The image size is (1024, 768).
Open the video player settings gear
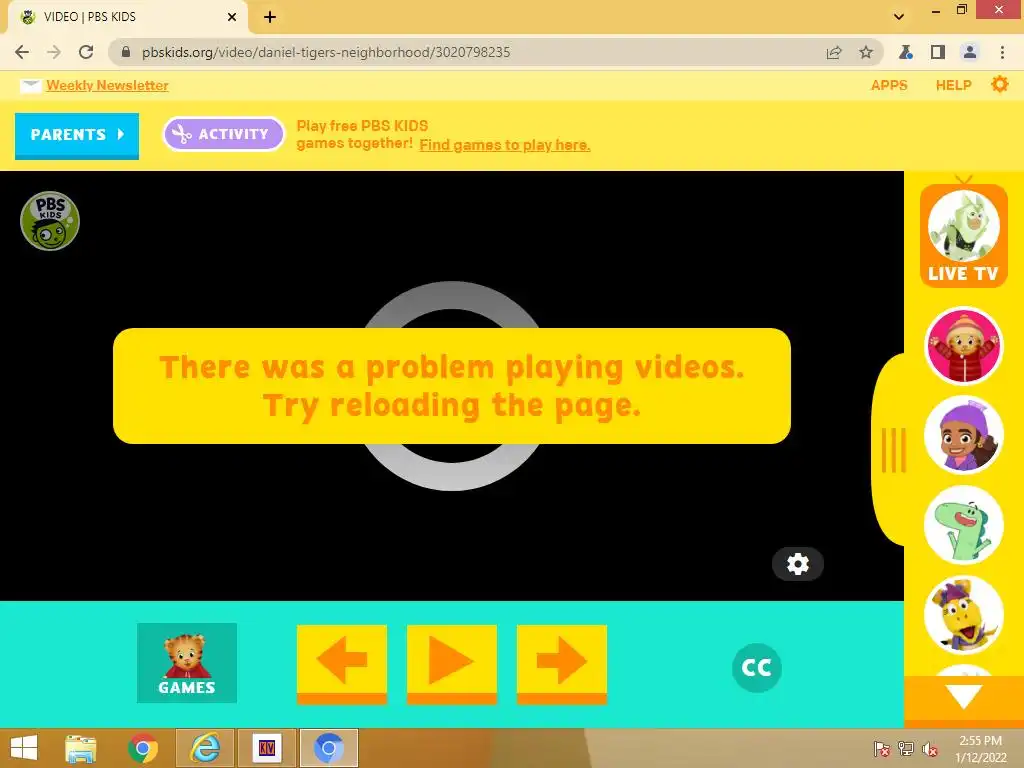click(797, 564)
